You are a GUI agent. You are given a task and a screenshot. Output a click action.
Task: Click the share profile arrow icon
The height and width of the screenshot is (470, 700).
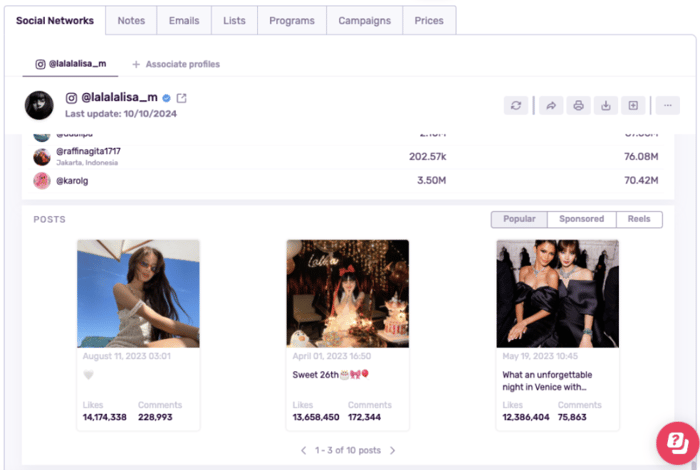coord(550,105)
